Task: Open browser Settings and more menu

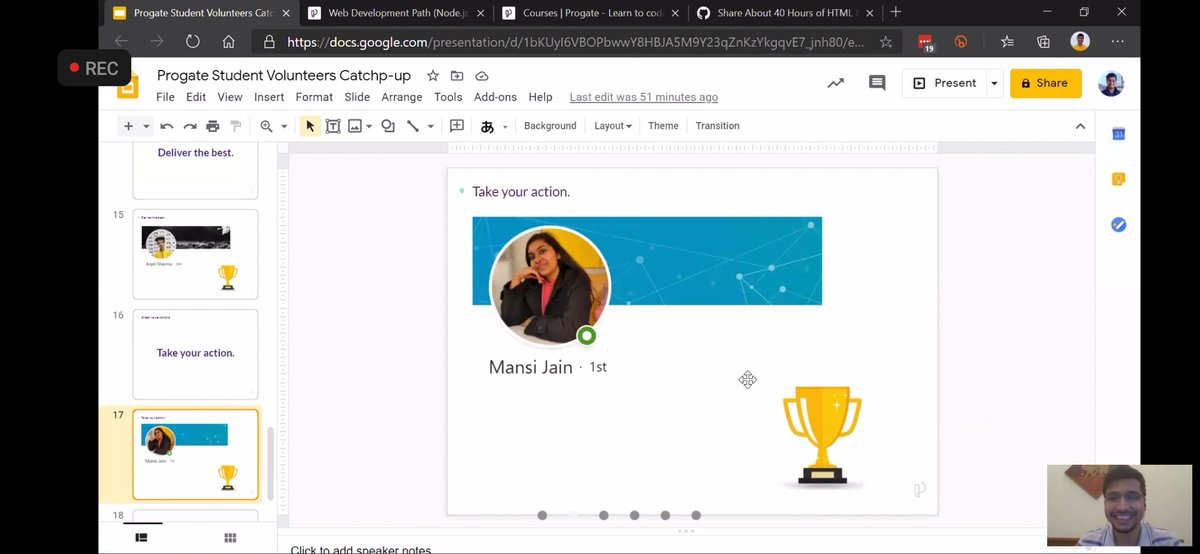Action: pos(1118,42)
